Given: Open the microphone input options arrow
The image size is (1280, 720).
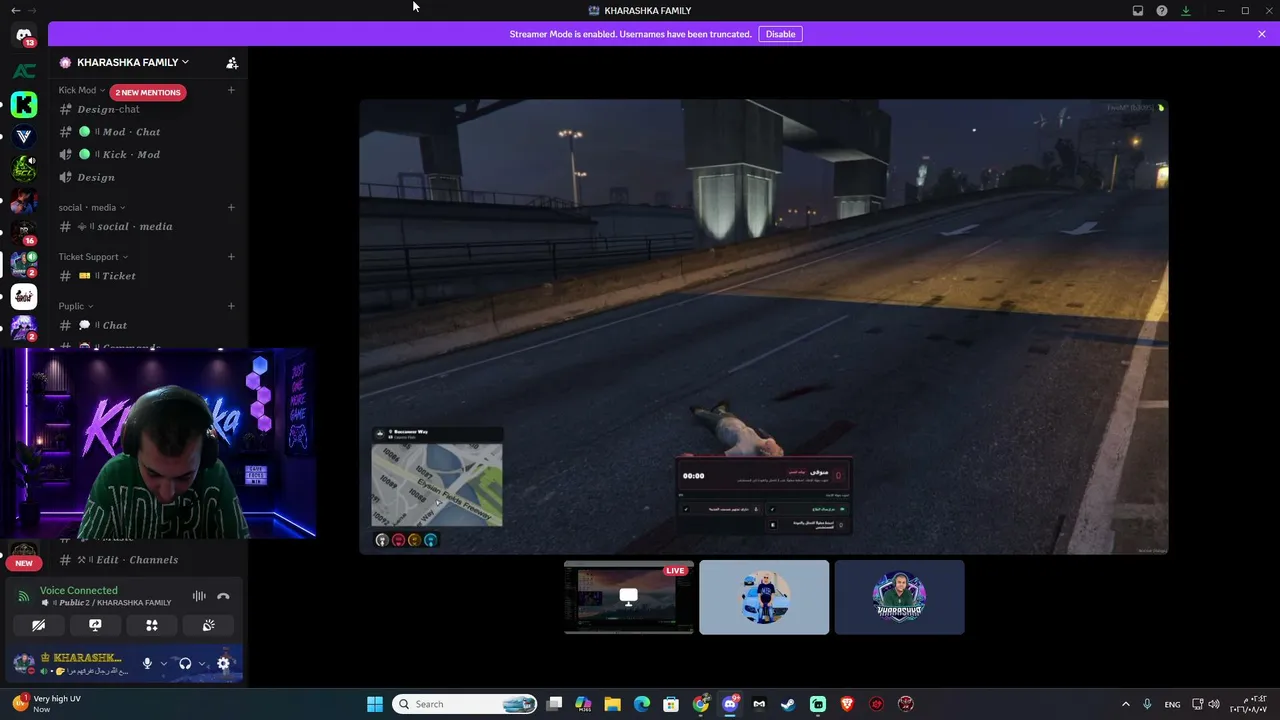Looking at the screenshot, I should point(163,663).
